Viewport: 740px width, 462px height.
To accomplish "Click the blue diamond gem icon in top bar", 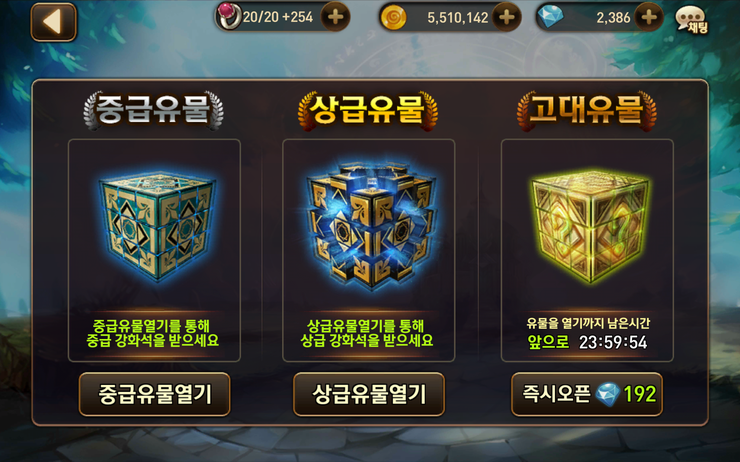I will click(x=550, y=17).
